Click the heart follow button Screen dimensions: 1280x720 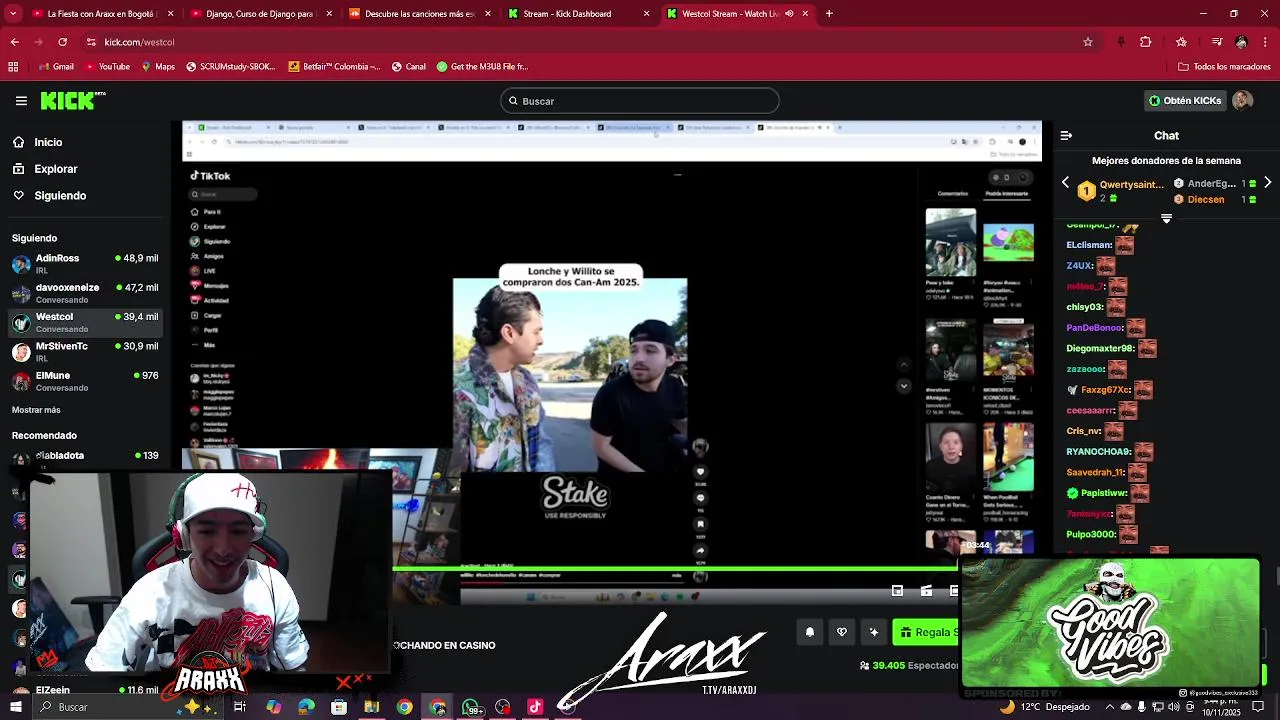click(842, 632)
